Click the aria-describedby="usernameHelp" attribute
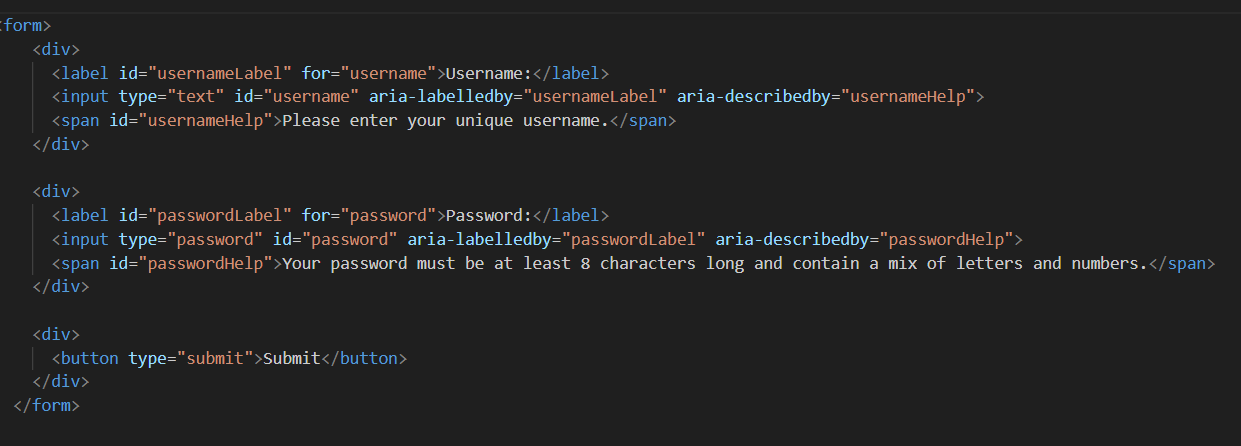Image resolution: width=1241 pixels, height=446 pixels. tap(825, 97)
